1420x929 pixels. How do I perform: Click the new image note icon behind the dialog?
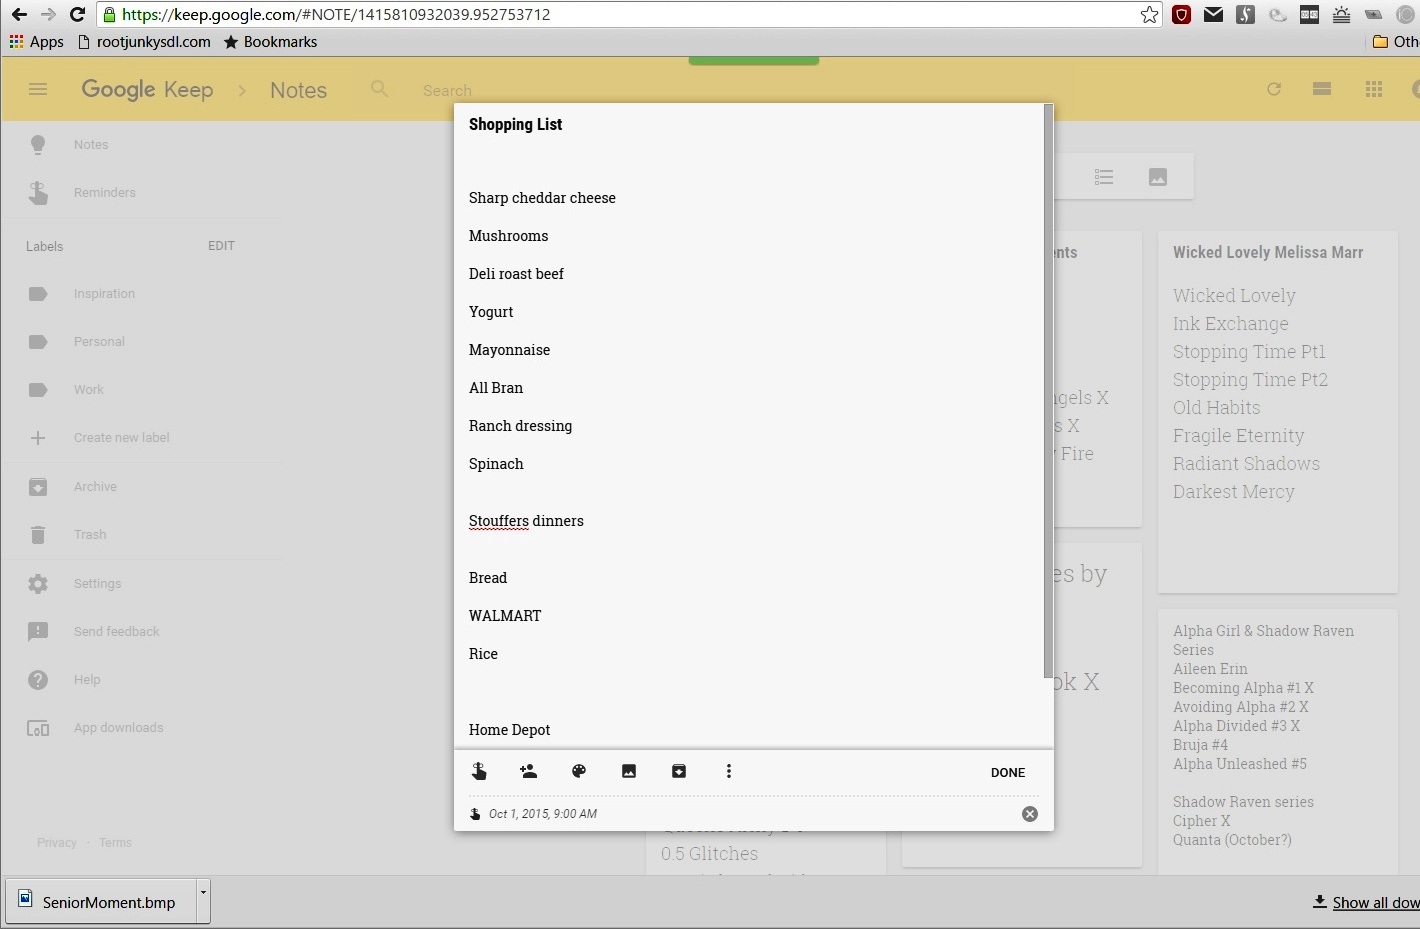(x=1158, y=177)
